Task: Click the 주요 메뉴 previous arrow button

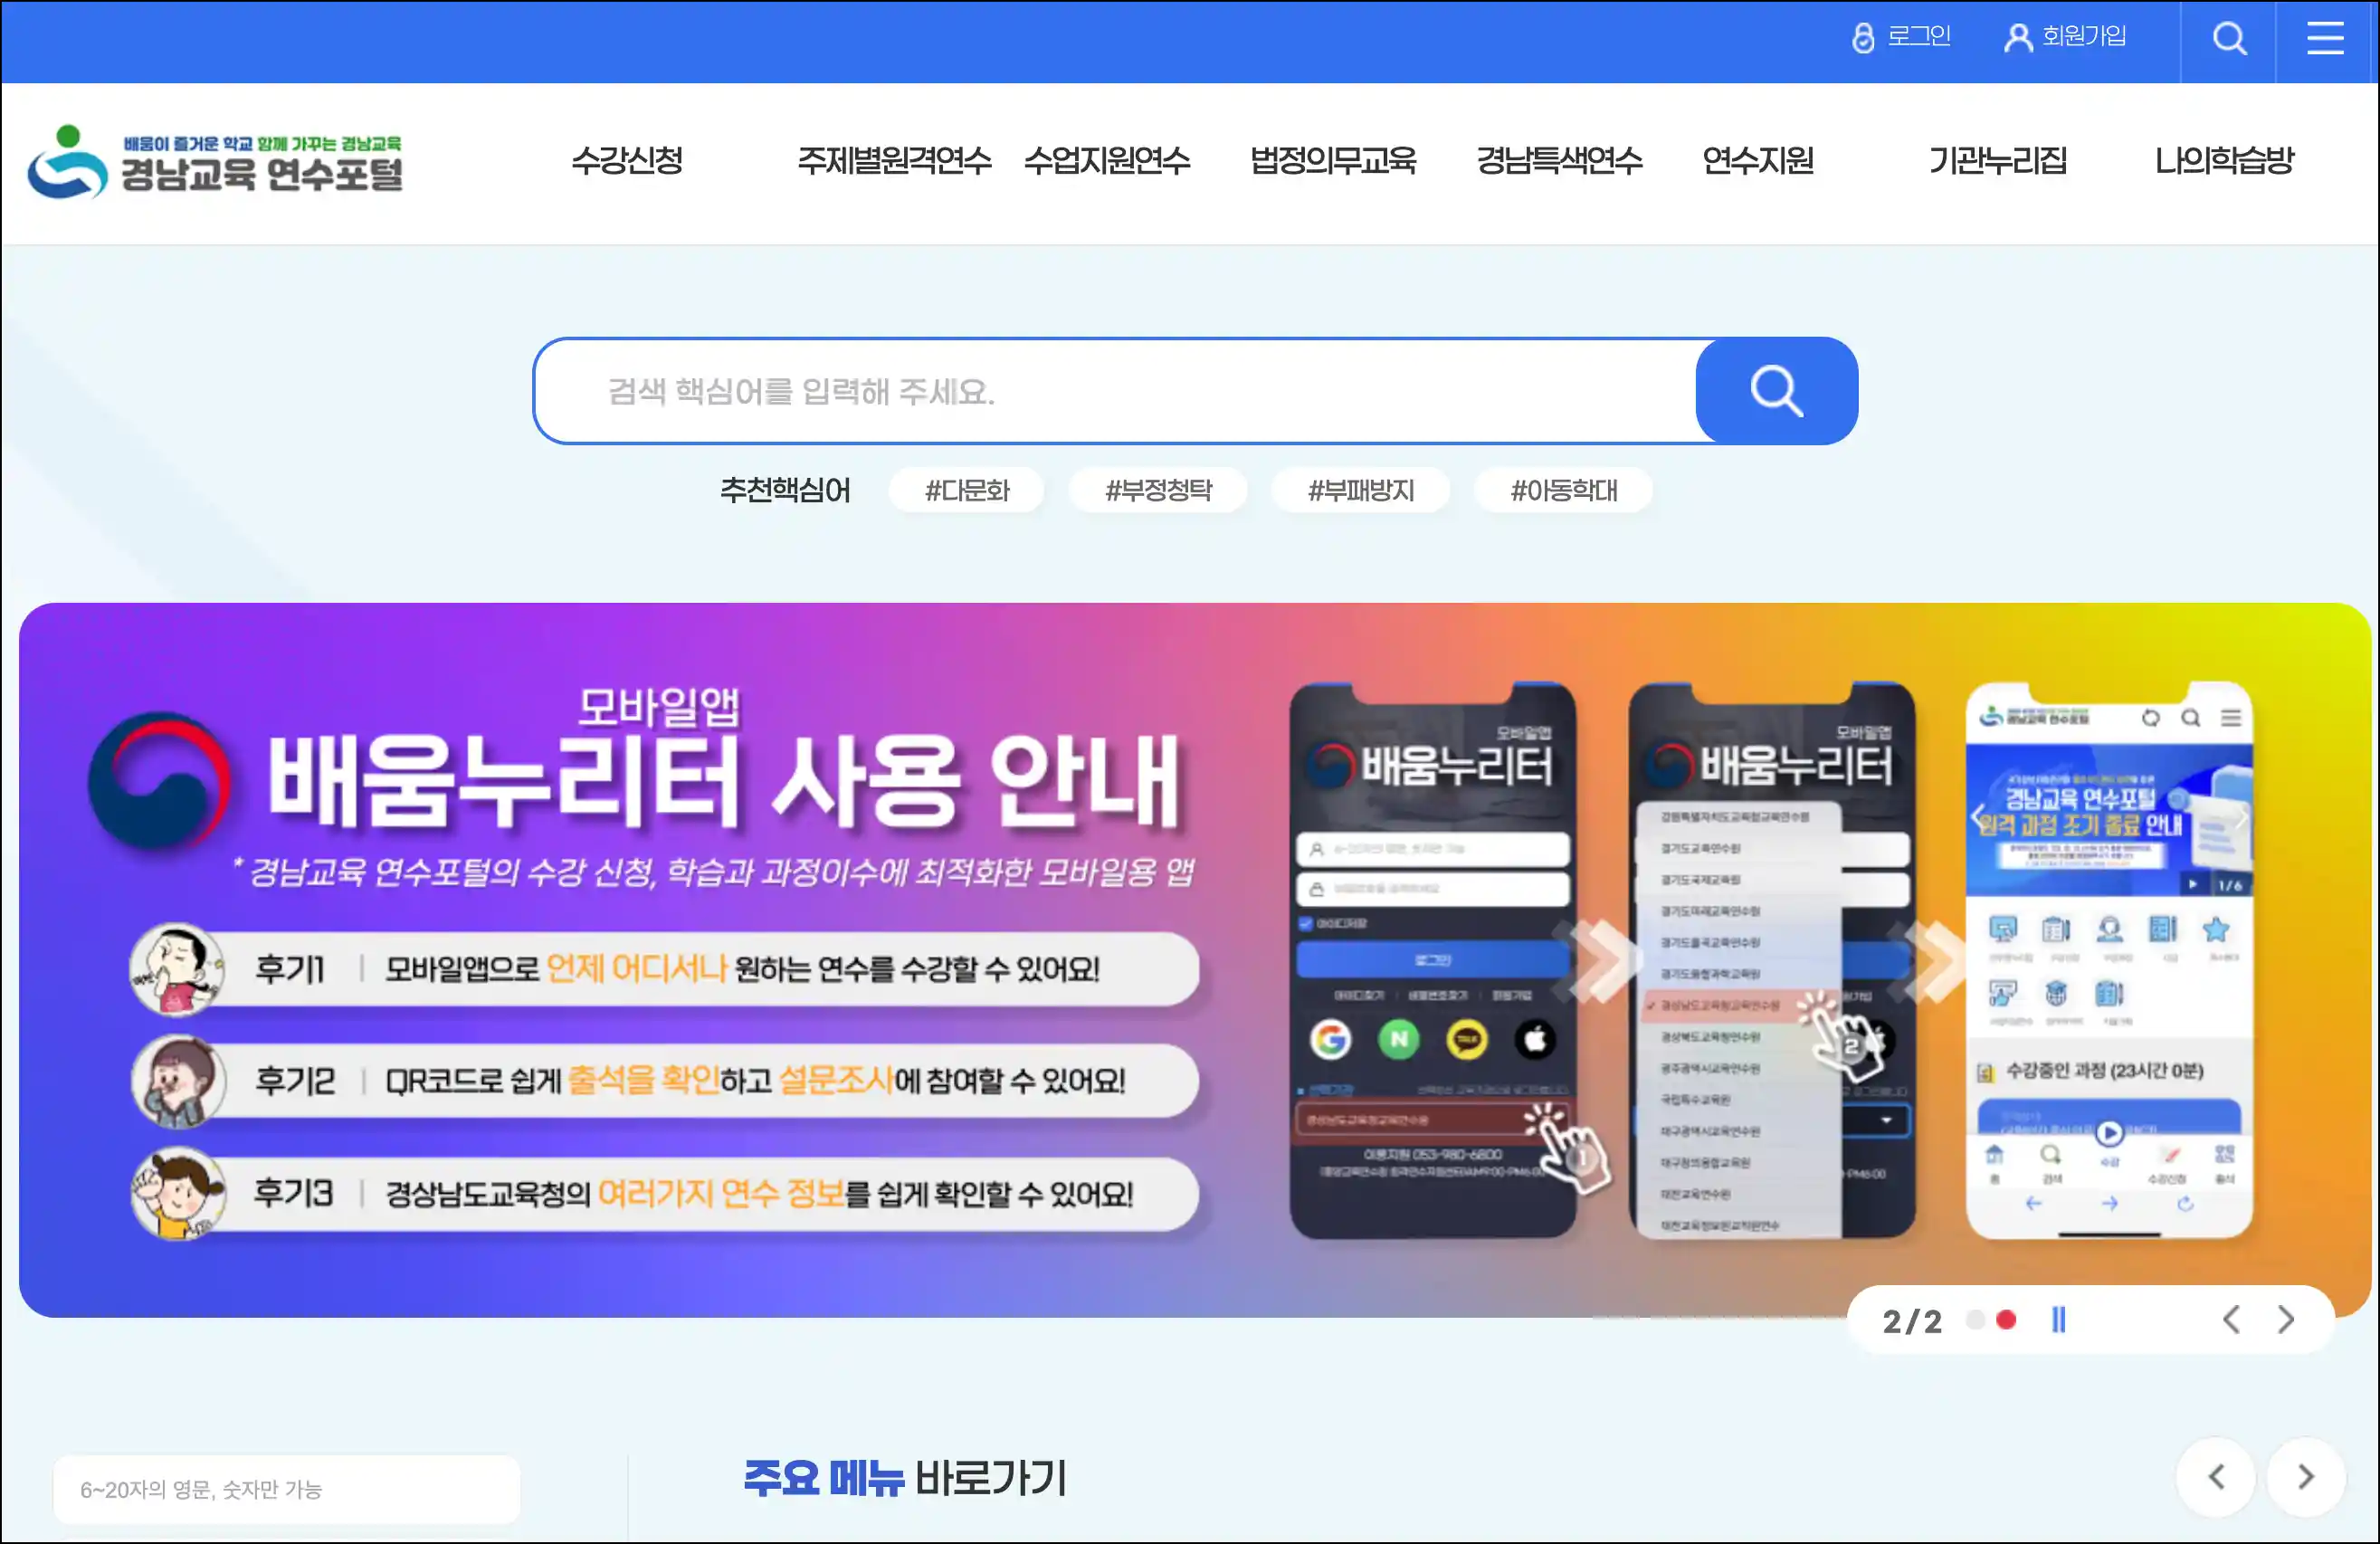Action: point(2216,1477)
